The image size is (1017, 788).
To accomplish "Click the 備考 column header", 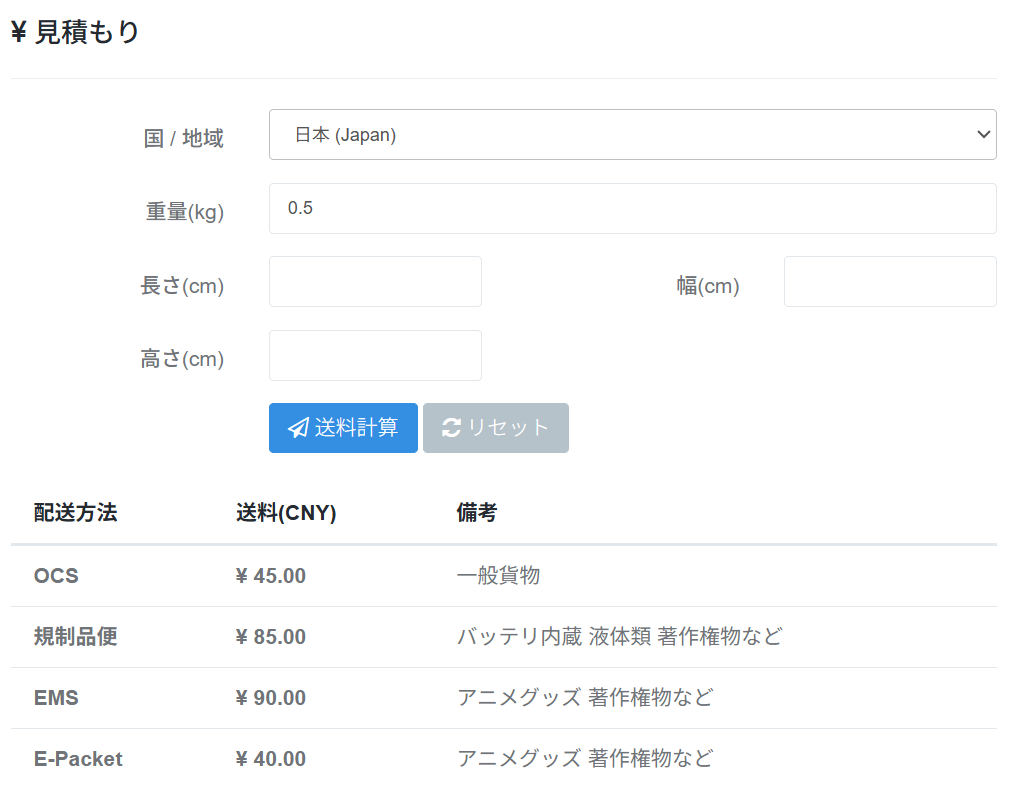I will (477, 513).
